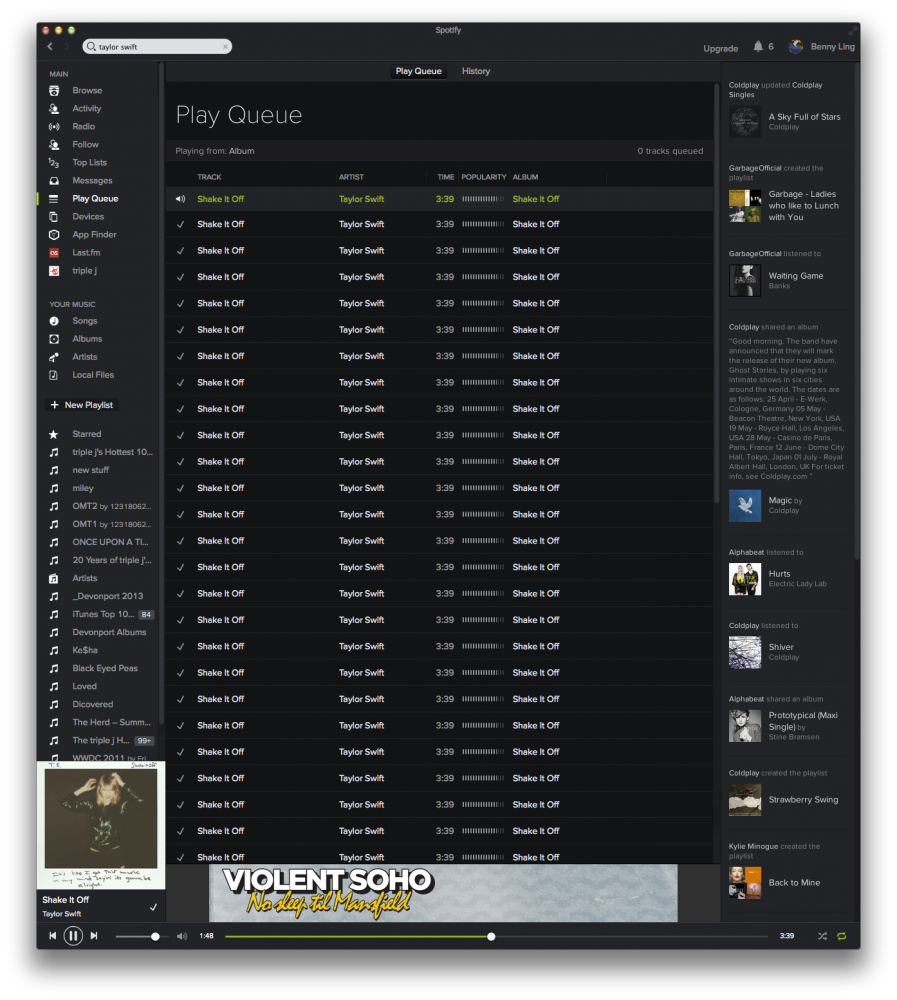
Task: Seek using the song progress bar
Action: point(496,936)
